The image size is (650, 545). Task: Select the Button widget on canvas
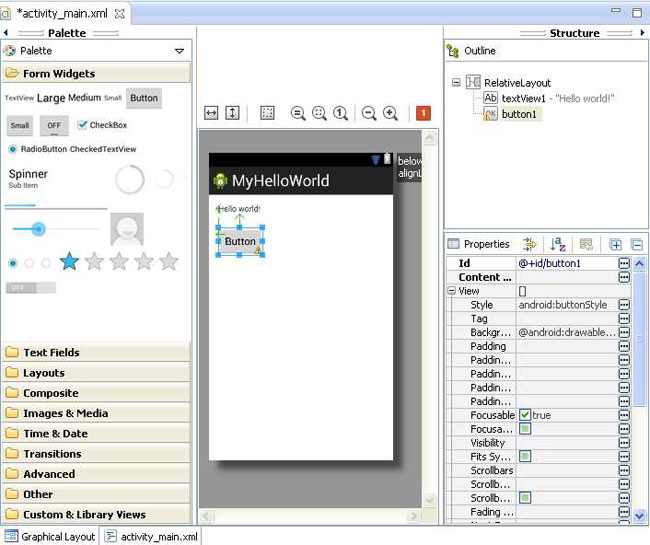coord(240,241)
